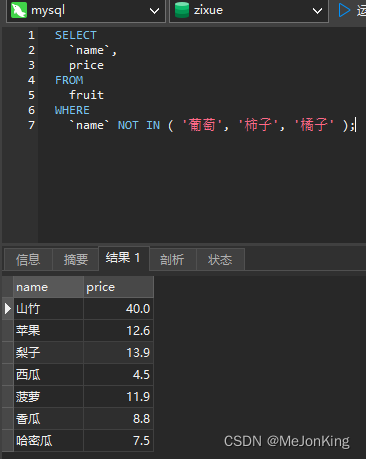This screenshot has height=459, width=366.
Task: Select the 山竹 cell
Action: pyautogui.click(x=48, y=309)
